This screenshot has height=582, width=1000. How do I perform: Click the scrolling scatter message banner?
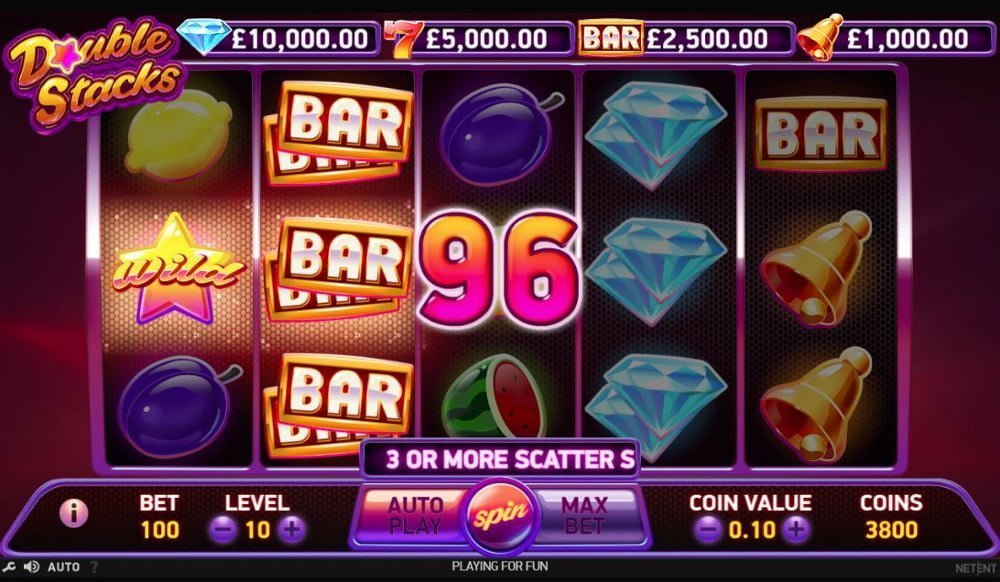pyautogui.click(x=501, y=458)
